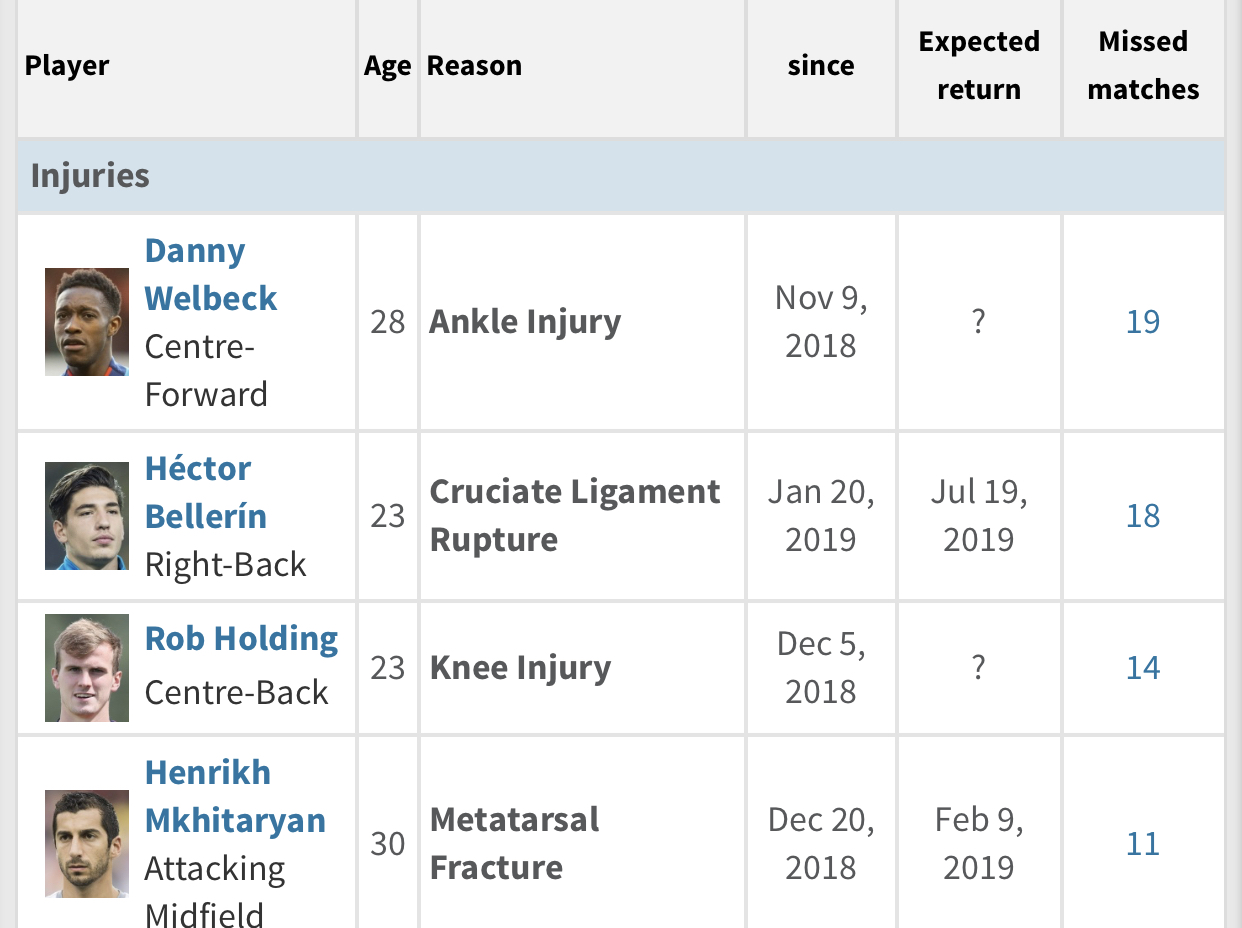Open Danny Welbeck's player profile link
Screen dimensions: 1242x928
210,274
